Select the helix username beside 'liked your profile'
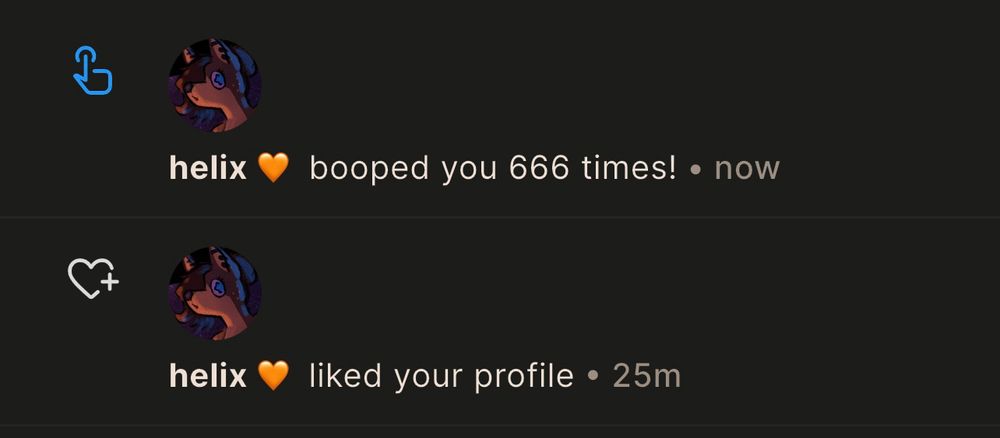Screen dimensions: 1000x438 coord(208,376)
